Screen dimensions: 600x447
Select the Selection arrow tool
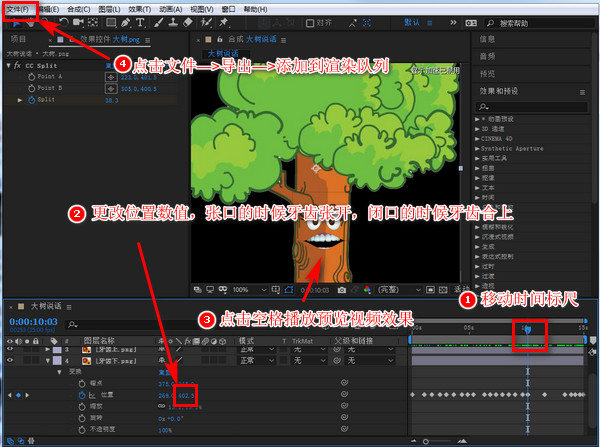[x=15, y=22]
